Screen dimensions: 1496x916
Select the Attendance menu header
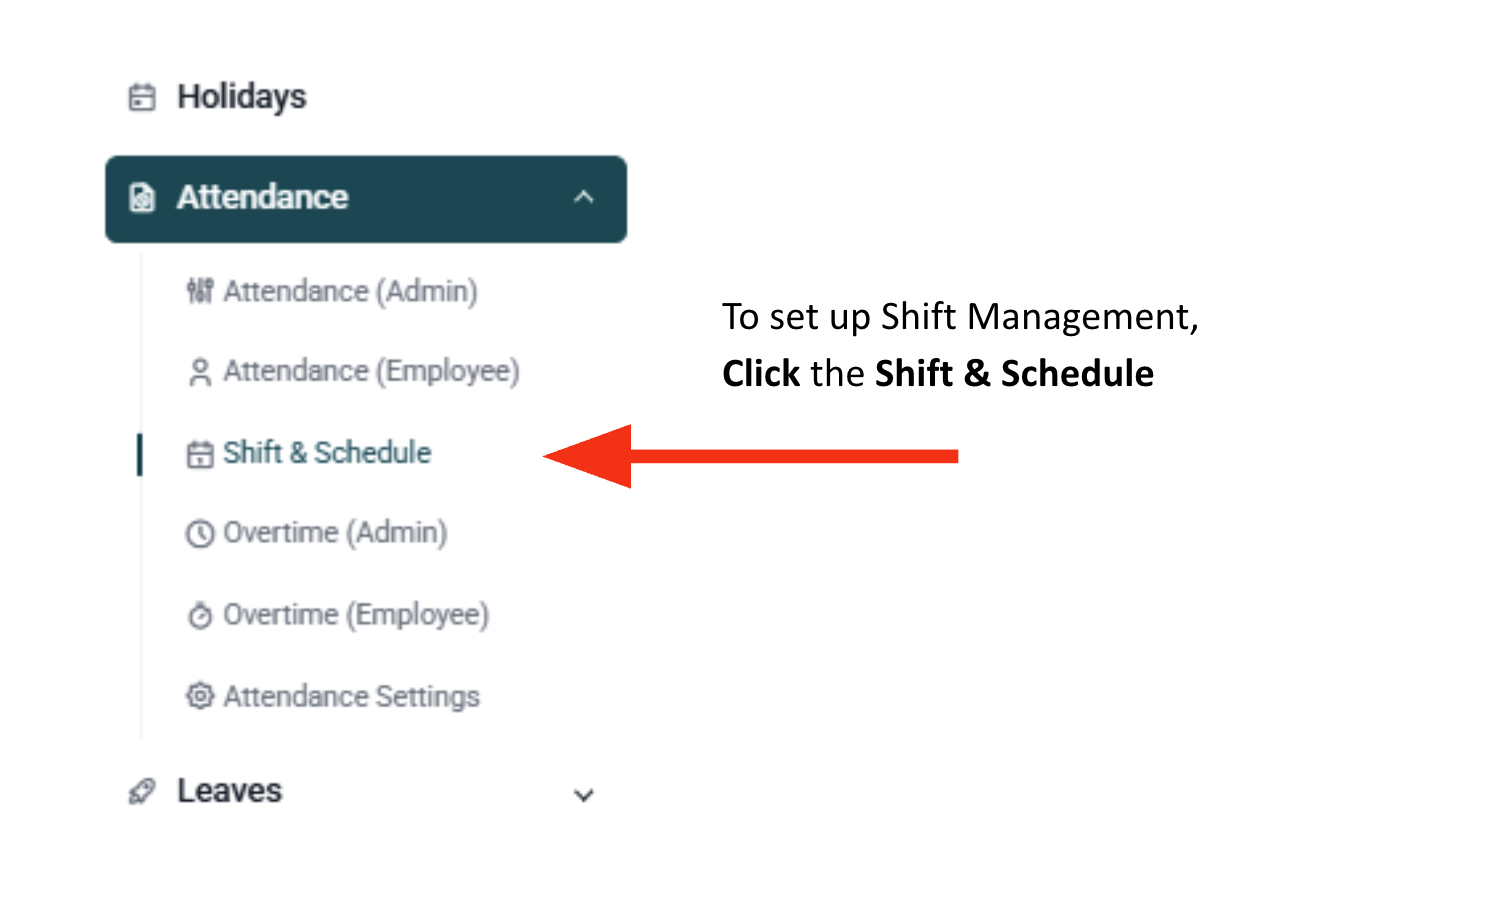262,198
